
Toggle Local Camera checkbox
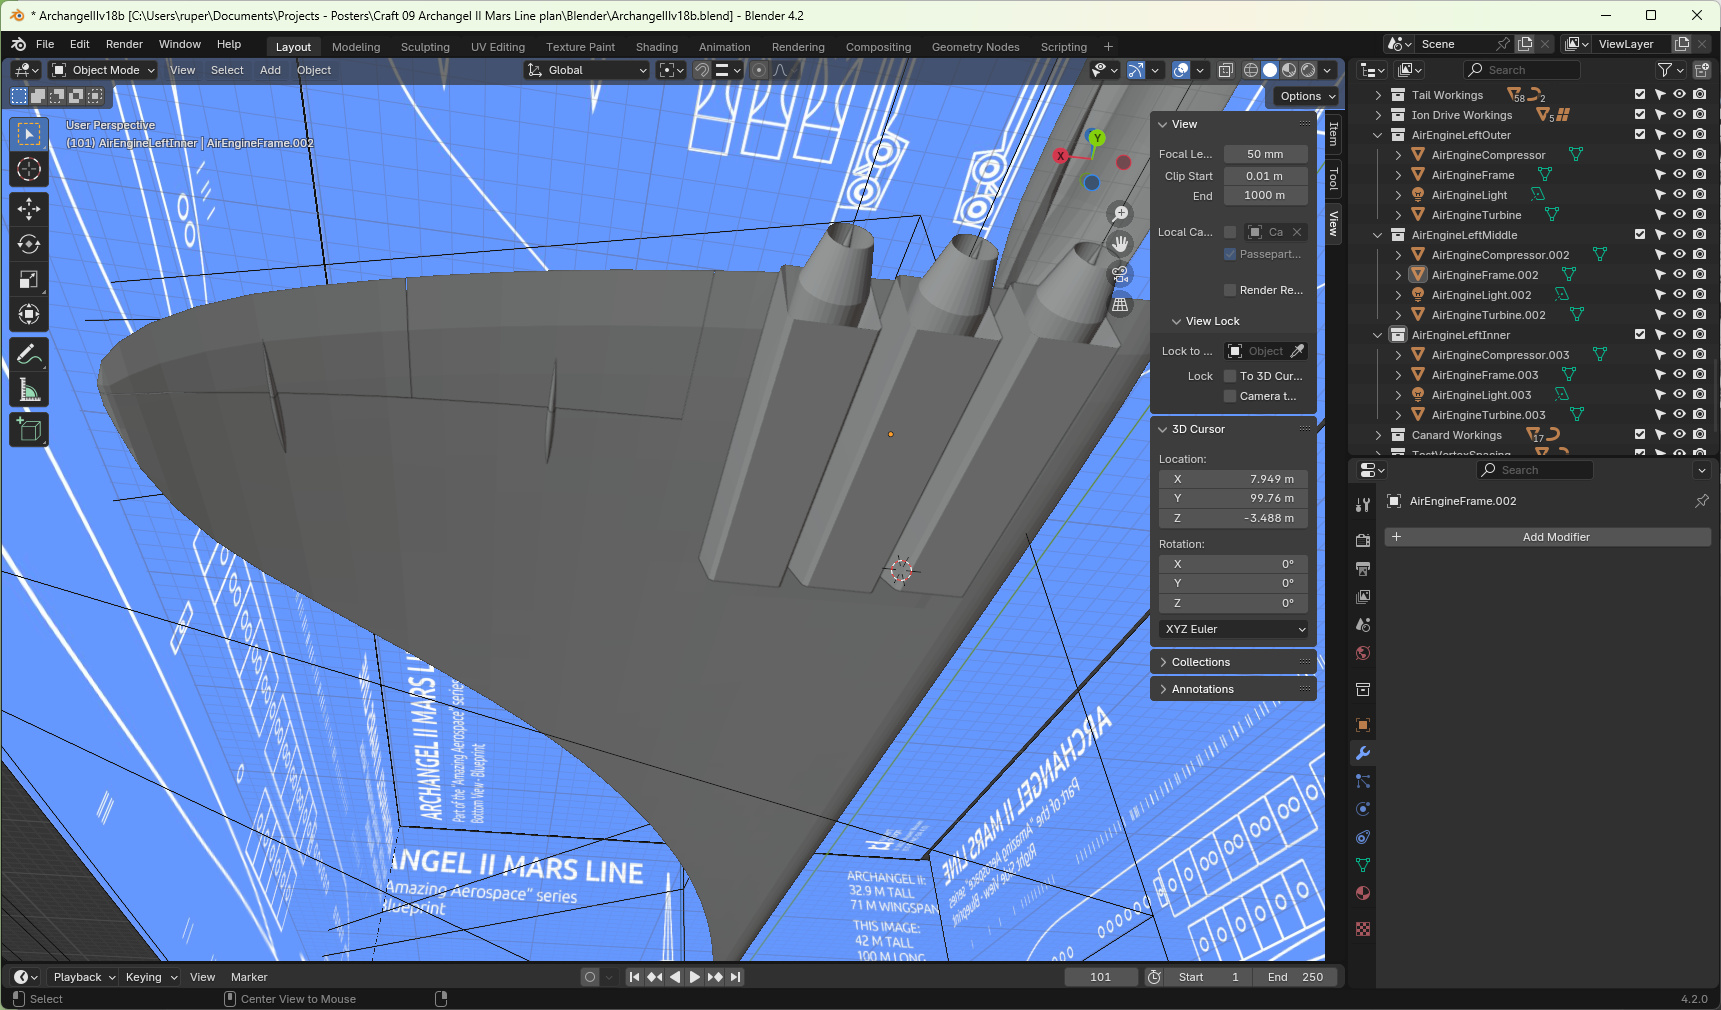coord(1230,232)
